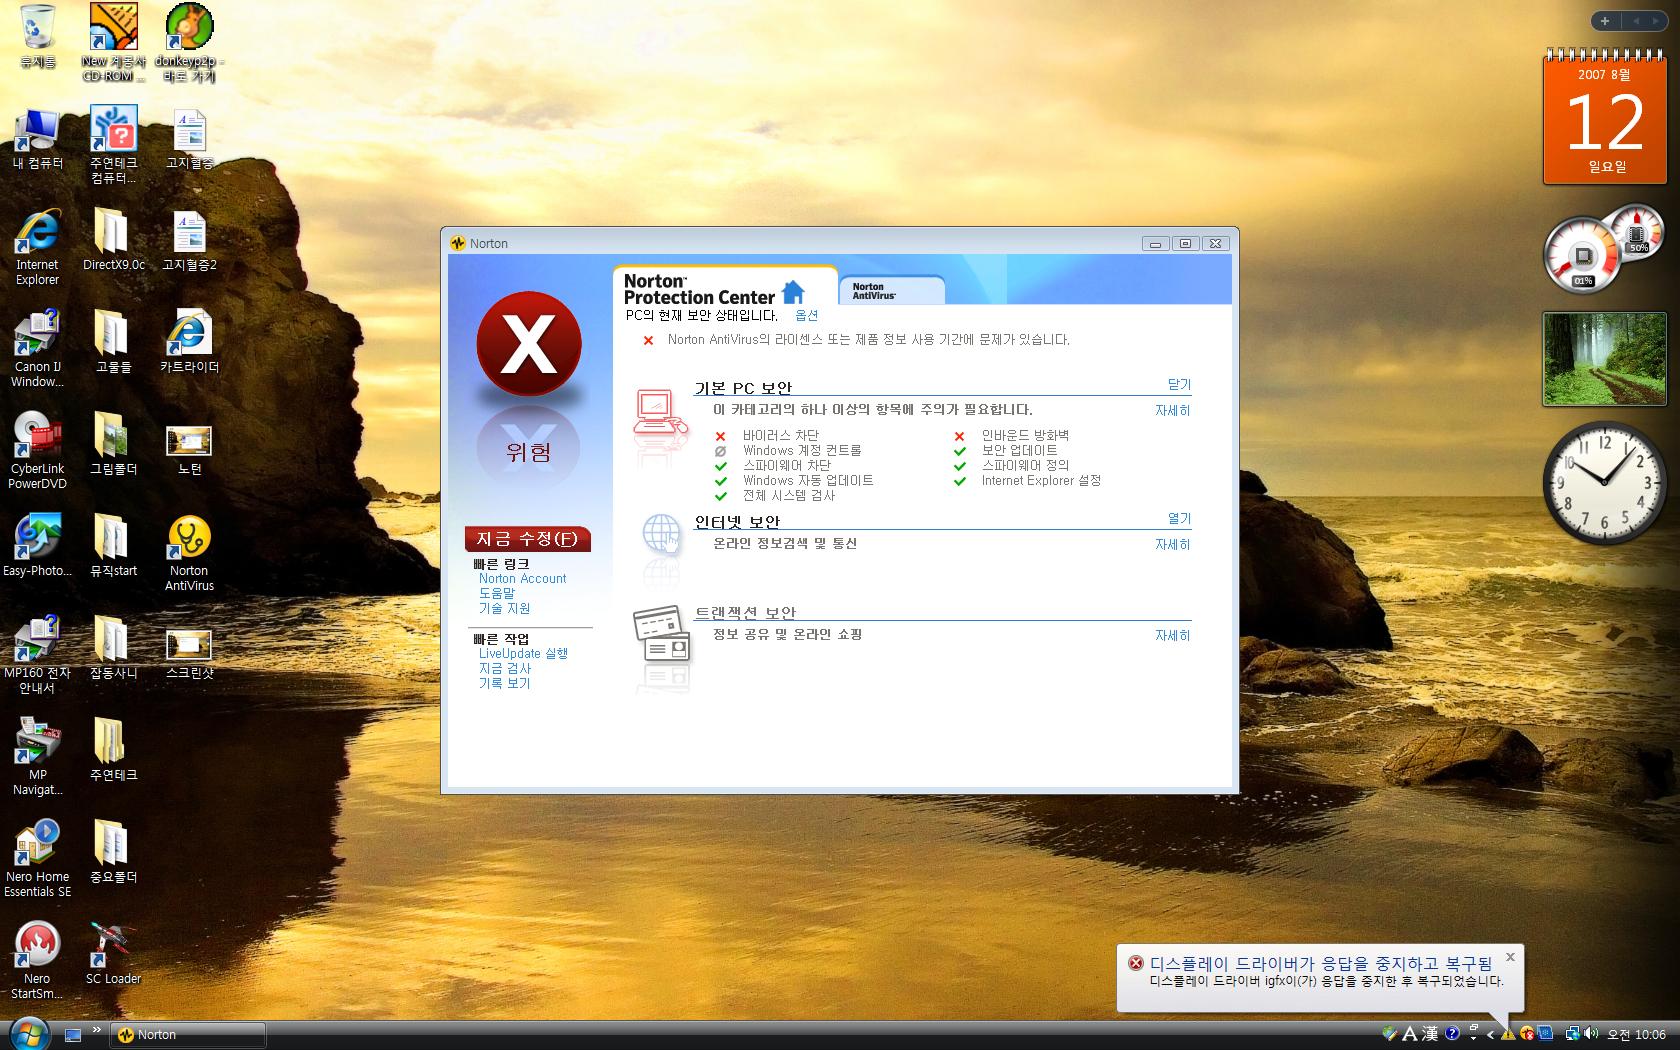
Task: Click the taskbar clock 오전 10:06
Action: click(x=1636, y=1035)
